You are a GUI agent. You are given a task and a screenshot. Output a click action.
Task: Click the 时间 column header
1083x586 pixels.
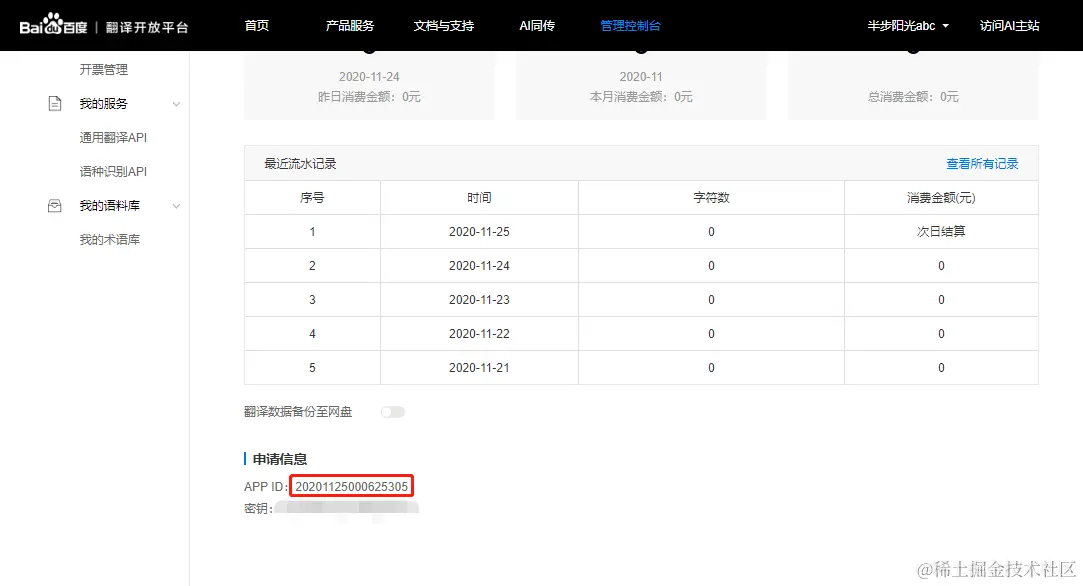click(x=479, y=198)
